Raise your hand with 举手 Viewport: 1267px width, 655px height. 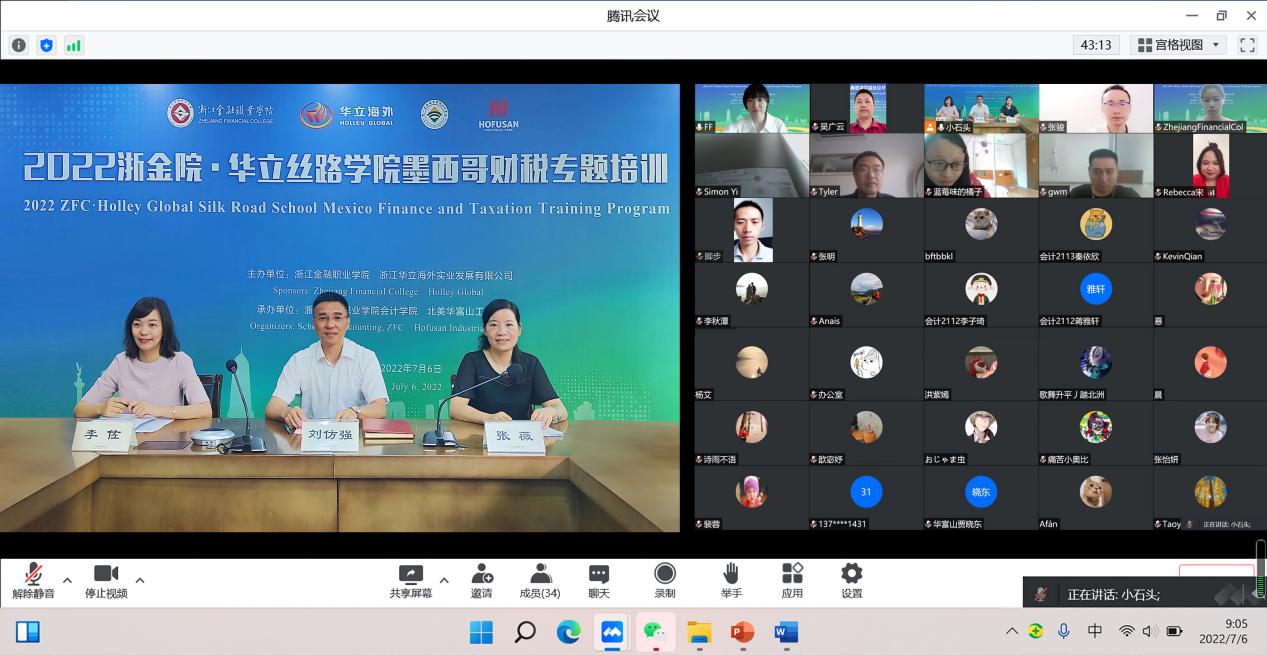(x=731, y=580)
